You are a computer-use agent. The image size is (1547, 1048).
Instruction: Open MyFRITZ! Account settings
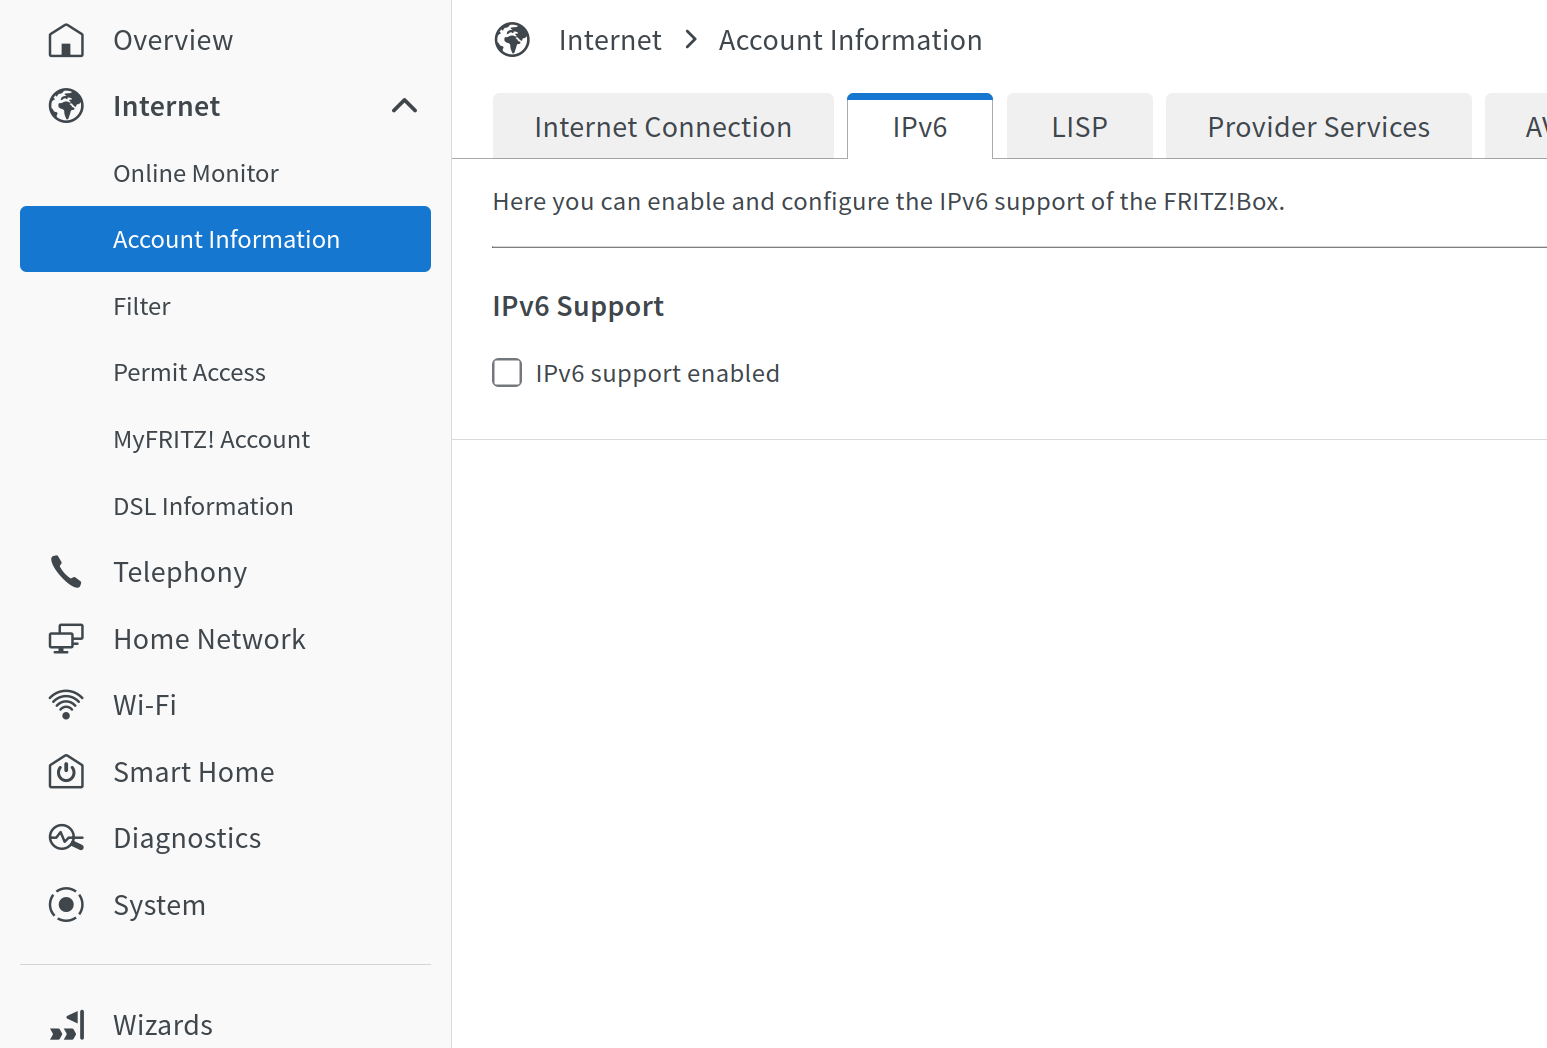click(x=211, y=438)
